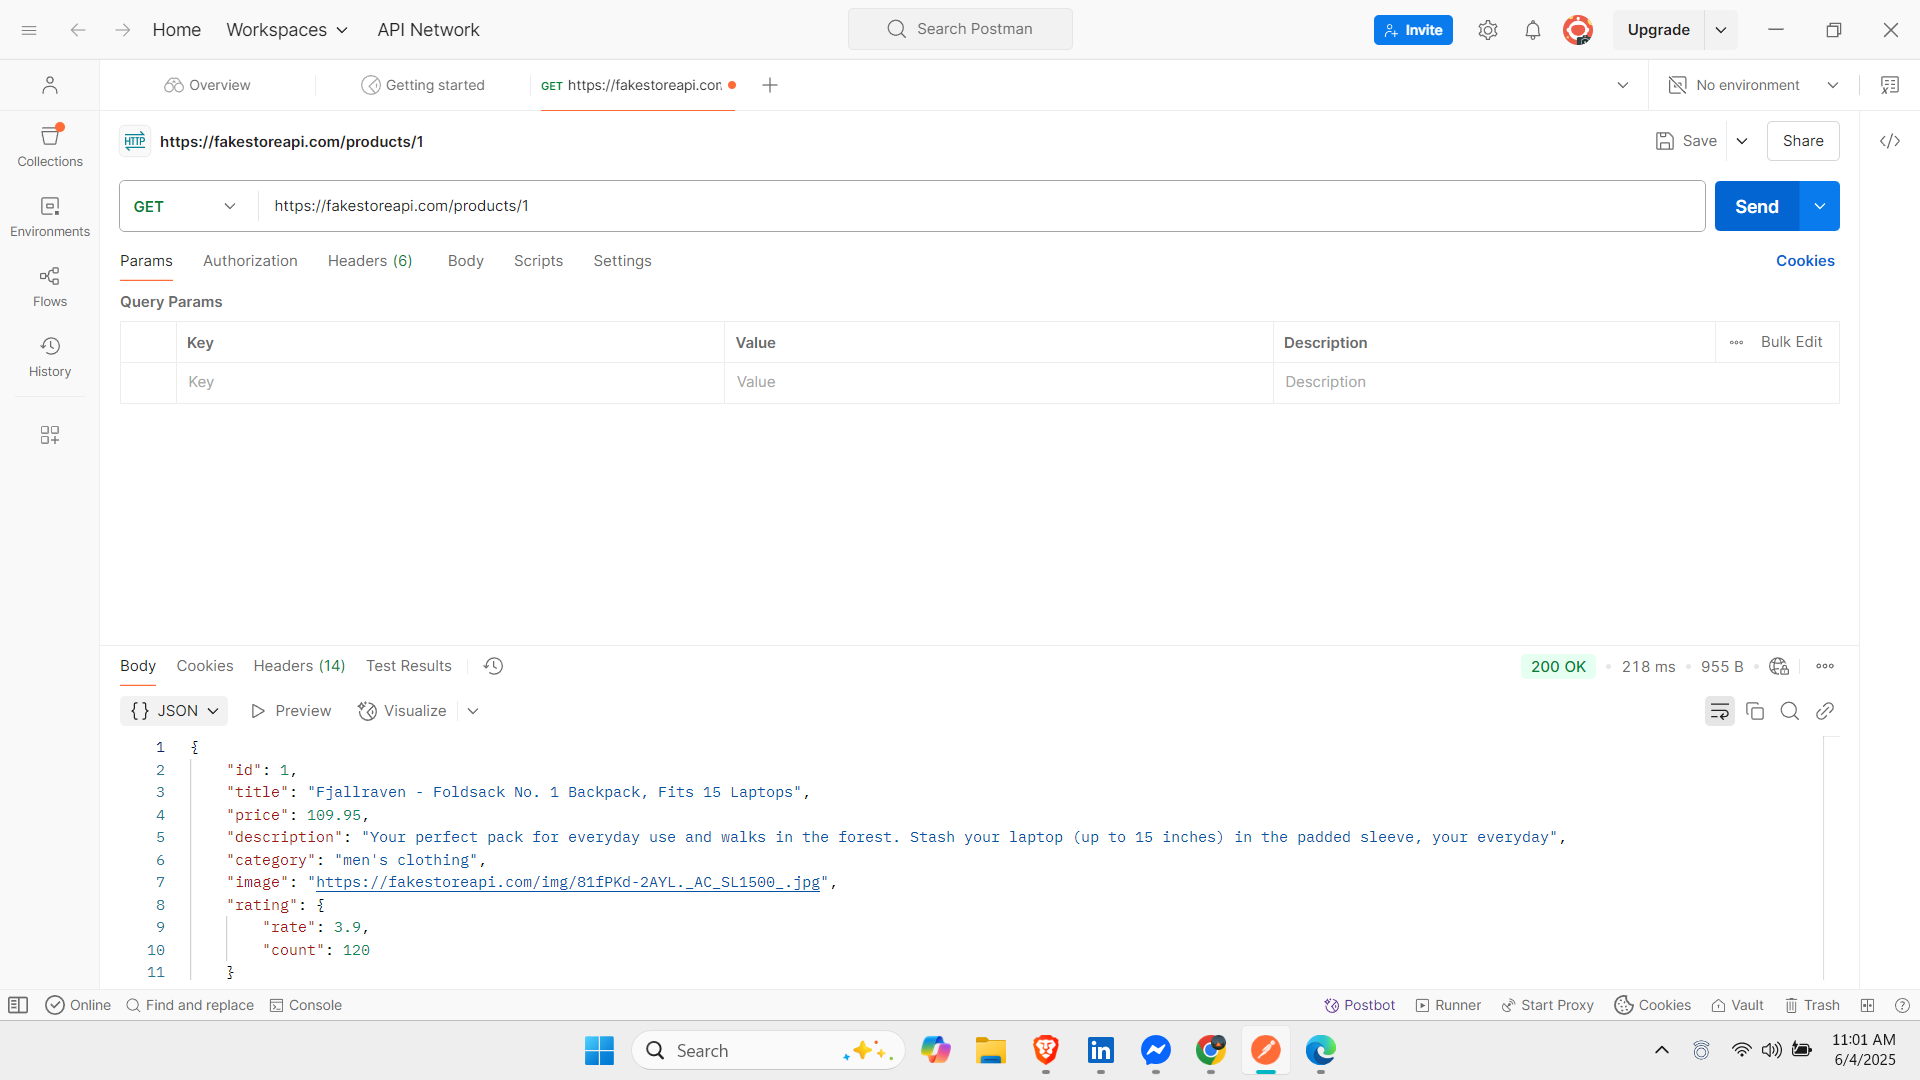Expand the GET method dropdown
The image size is (1920, 1080).
click(x=185, y=206)
